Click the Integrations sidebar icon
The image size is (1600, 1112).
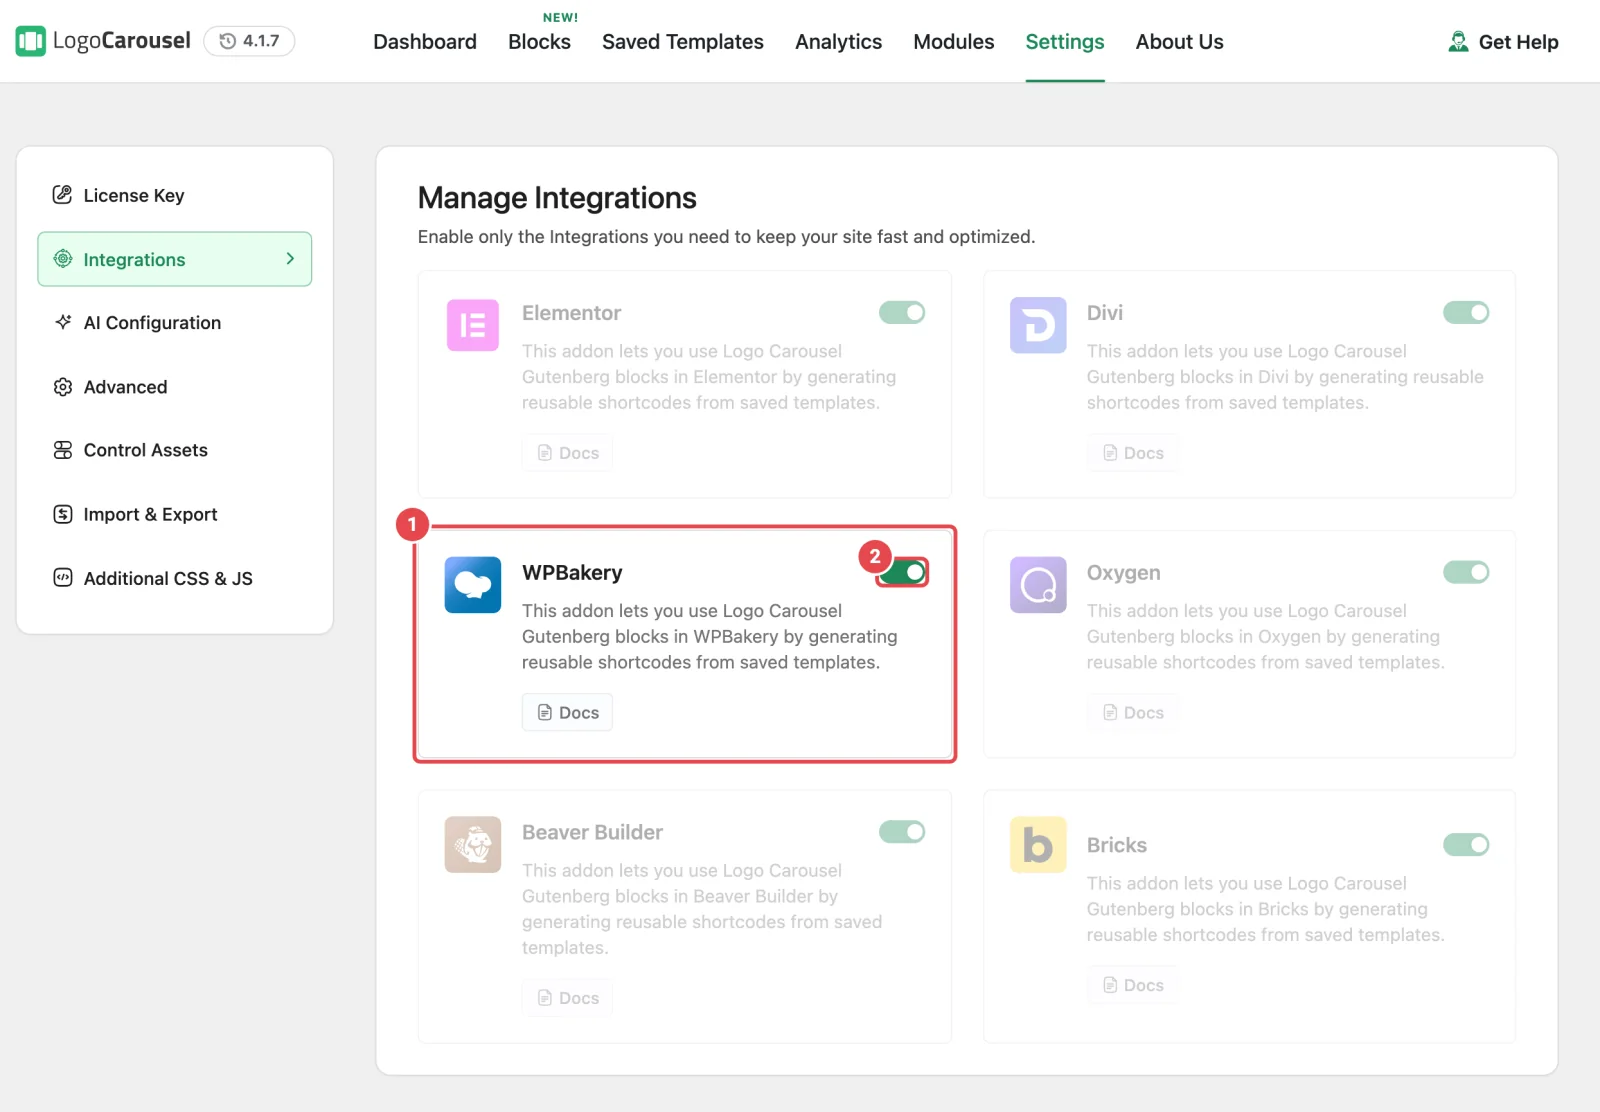coord(63,259)
